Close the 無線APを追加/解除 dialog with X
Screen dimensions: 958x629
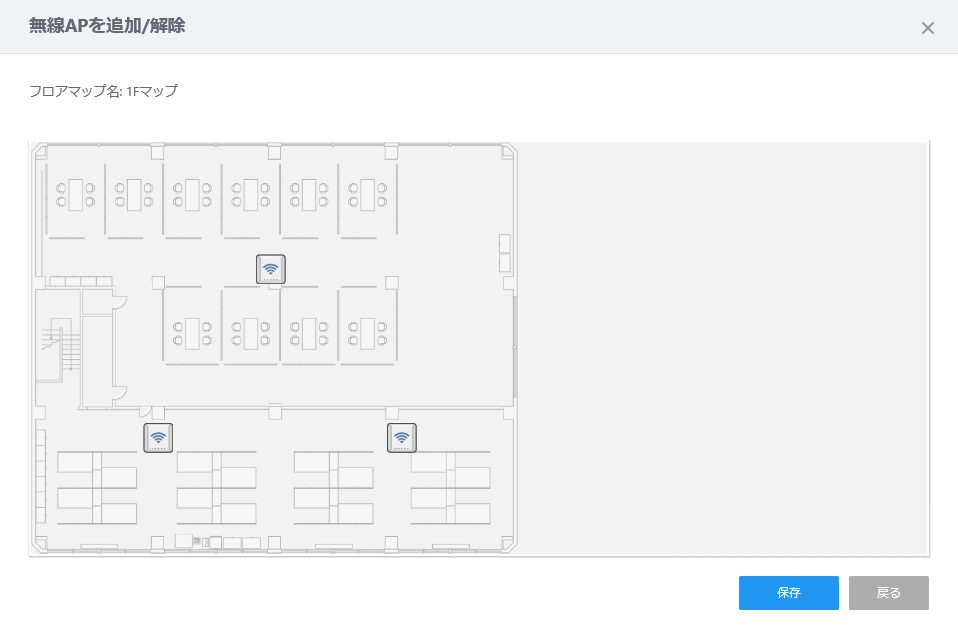927,28
